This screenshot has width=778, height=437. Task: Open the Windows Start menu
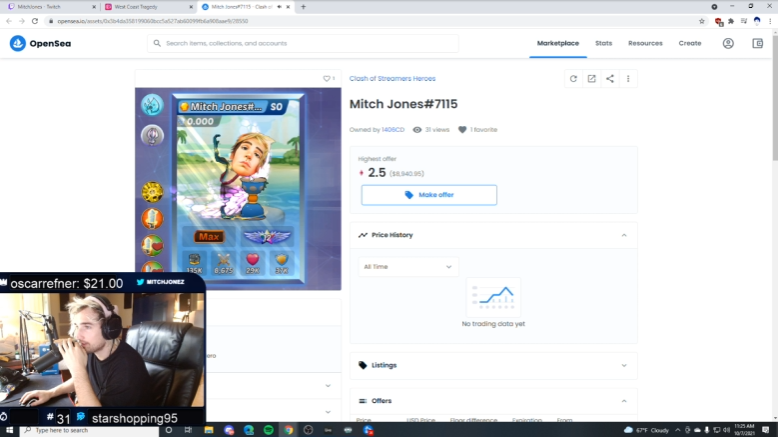9,430
